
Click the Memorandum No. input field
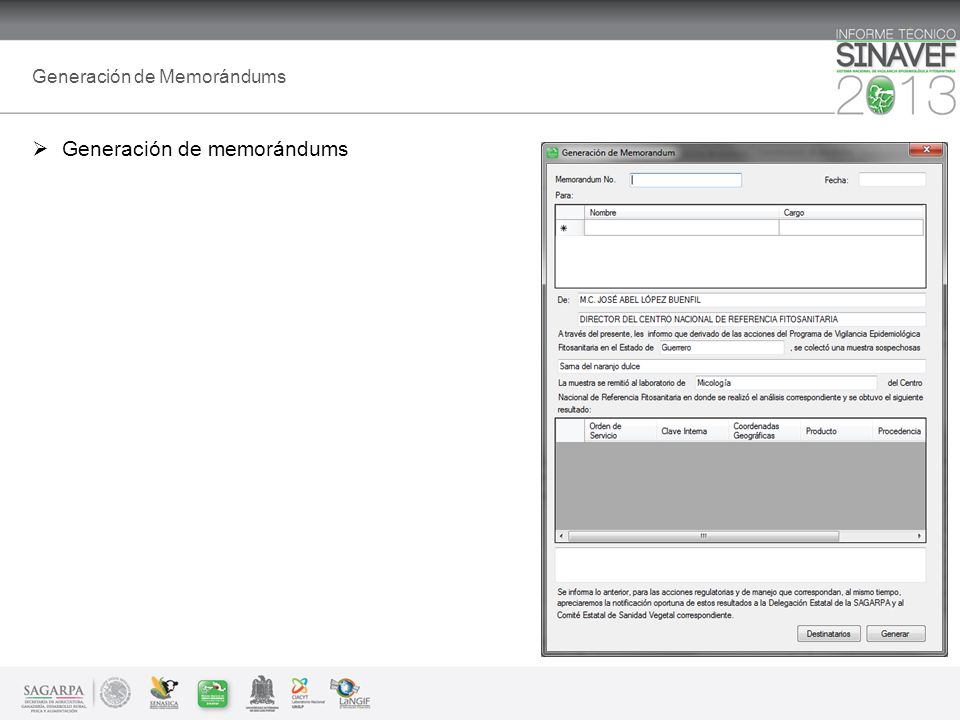[x=686, y=180]
